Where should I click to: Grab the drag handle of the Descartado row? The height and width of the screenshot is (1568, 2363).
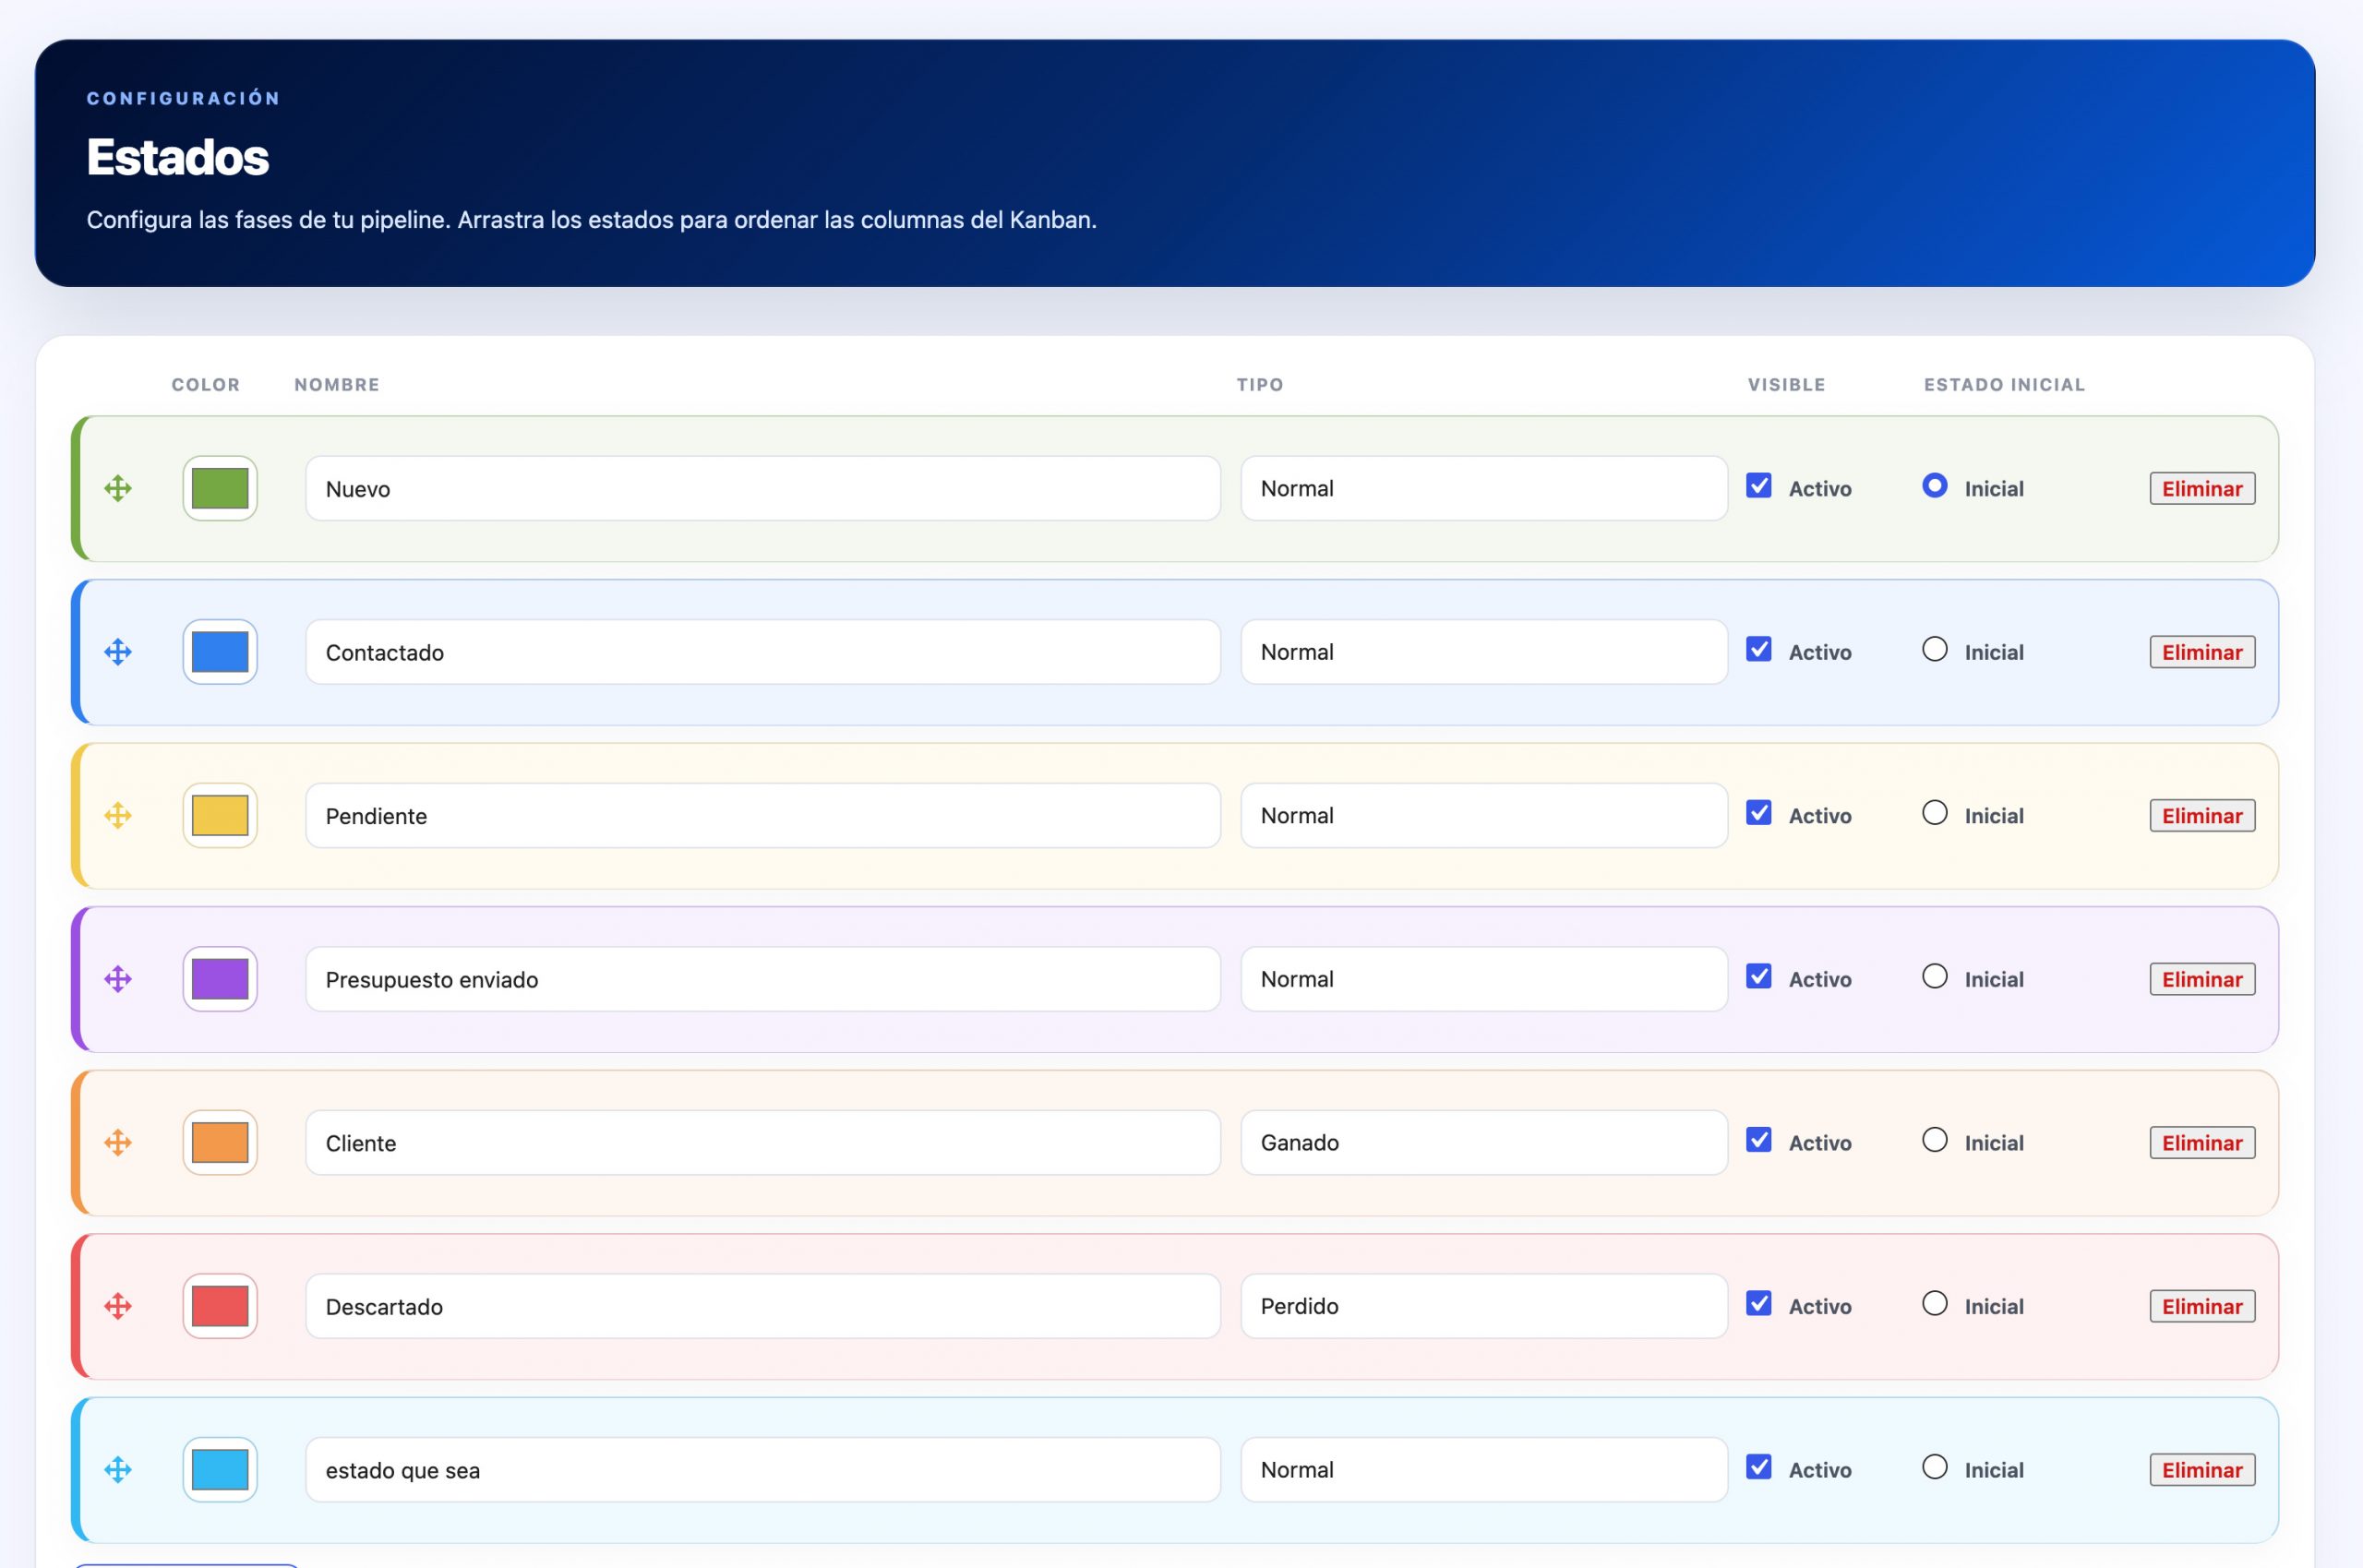118,1306
